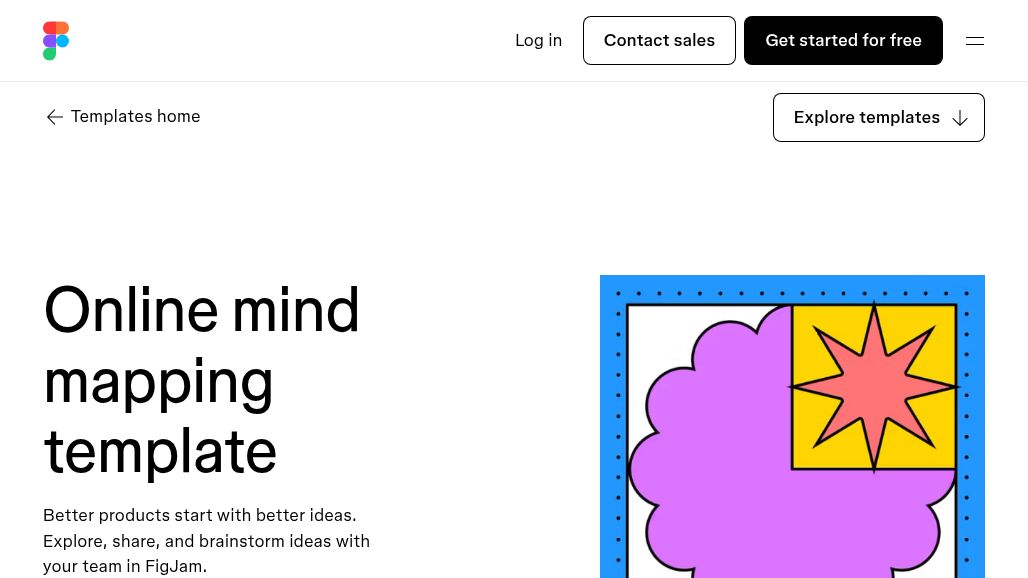The image size is (1028, 578).
Task: Go to Templates home
Action: point(135,116)
